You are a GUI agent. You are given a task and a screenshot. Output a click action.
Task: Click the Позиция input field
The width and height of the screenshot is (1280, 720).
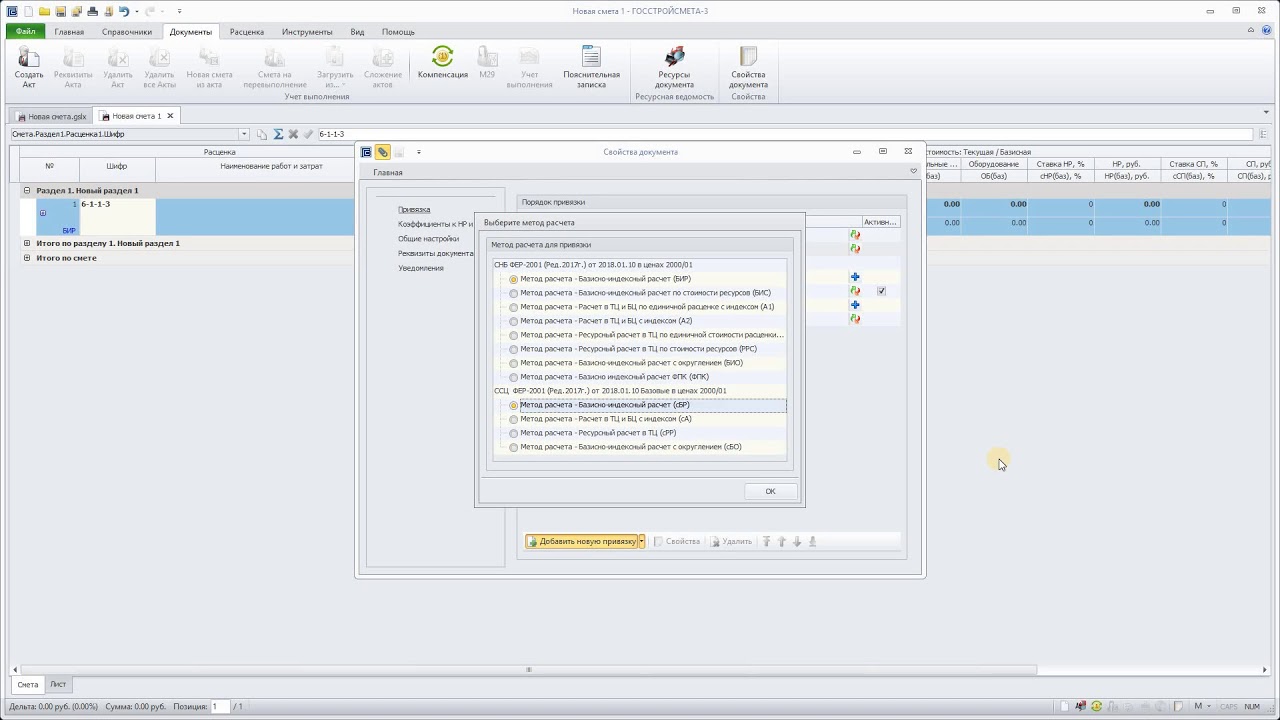(219, 706)
